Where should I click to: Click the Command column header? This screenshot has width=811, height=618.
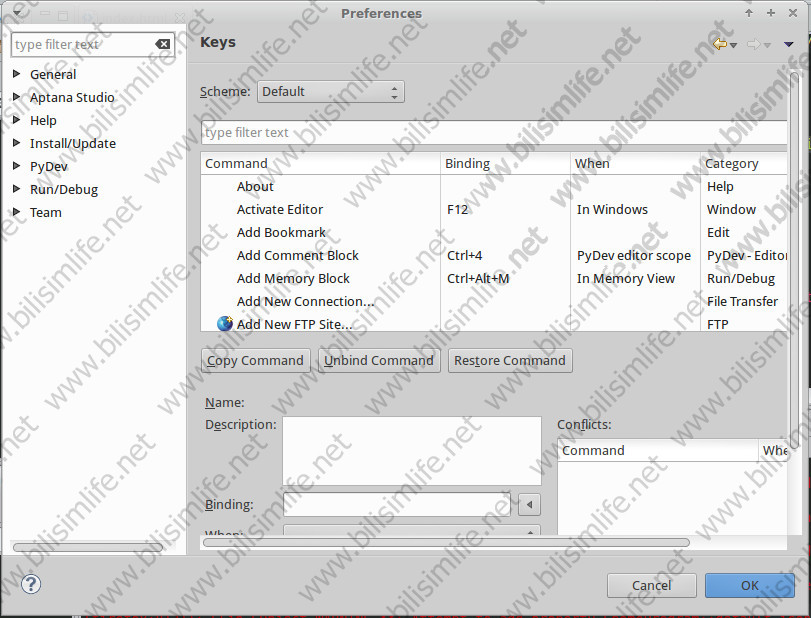[320, 163]
